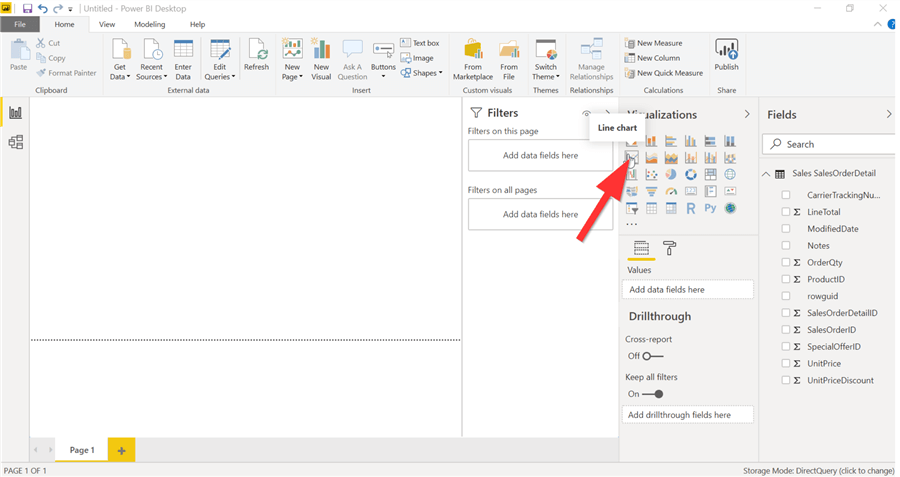Toggle the Keep all filters switch
900x477 pixels.
pyautogui.click(x=653, y=394)
